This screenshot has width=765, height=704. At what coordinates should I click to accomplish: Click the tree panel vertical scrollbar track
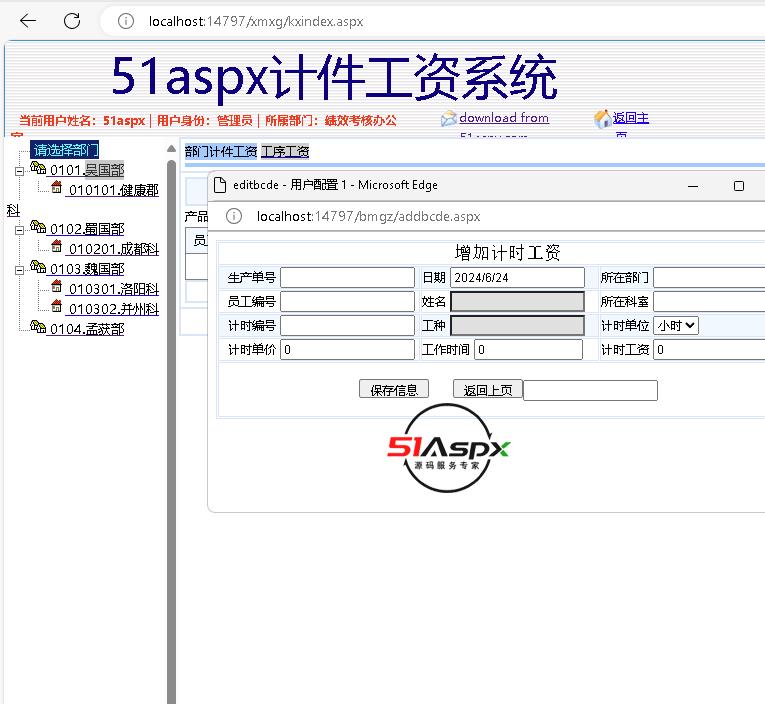pyautogui.click(x=171, y=432)
